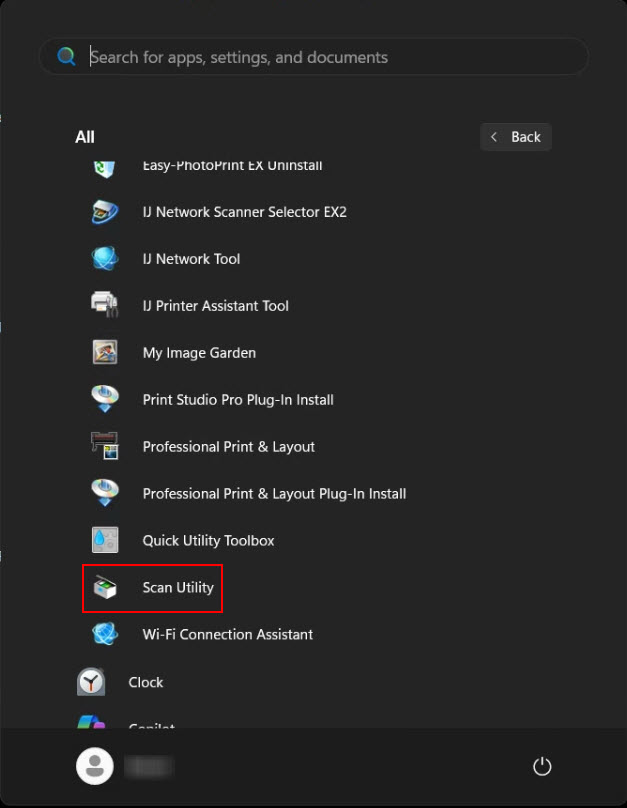627x808 pixels.
Task: Click the Copilot icon at list bottom
Action: click(91, 725)
